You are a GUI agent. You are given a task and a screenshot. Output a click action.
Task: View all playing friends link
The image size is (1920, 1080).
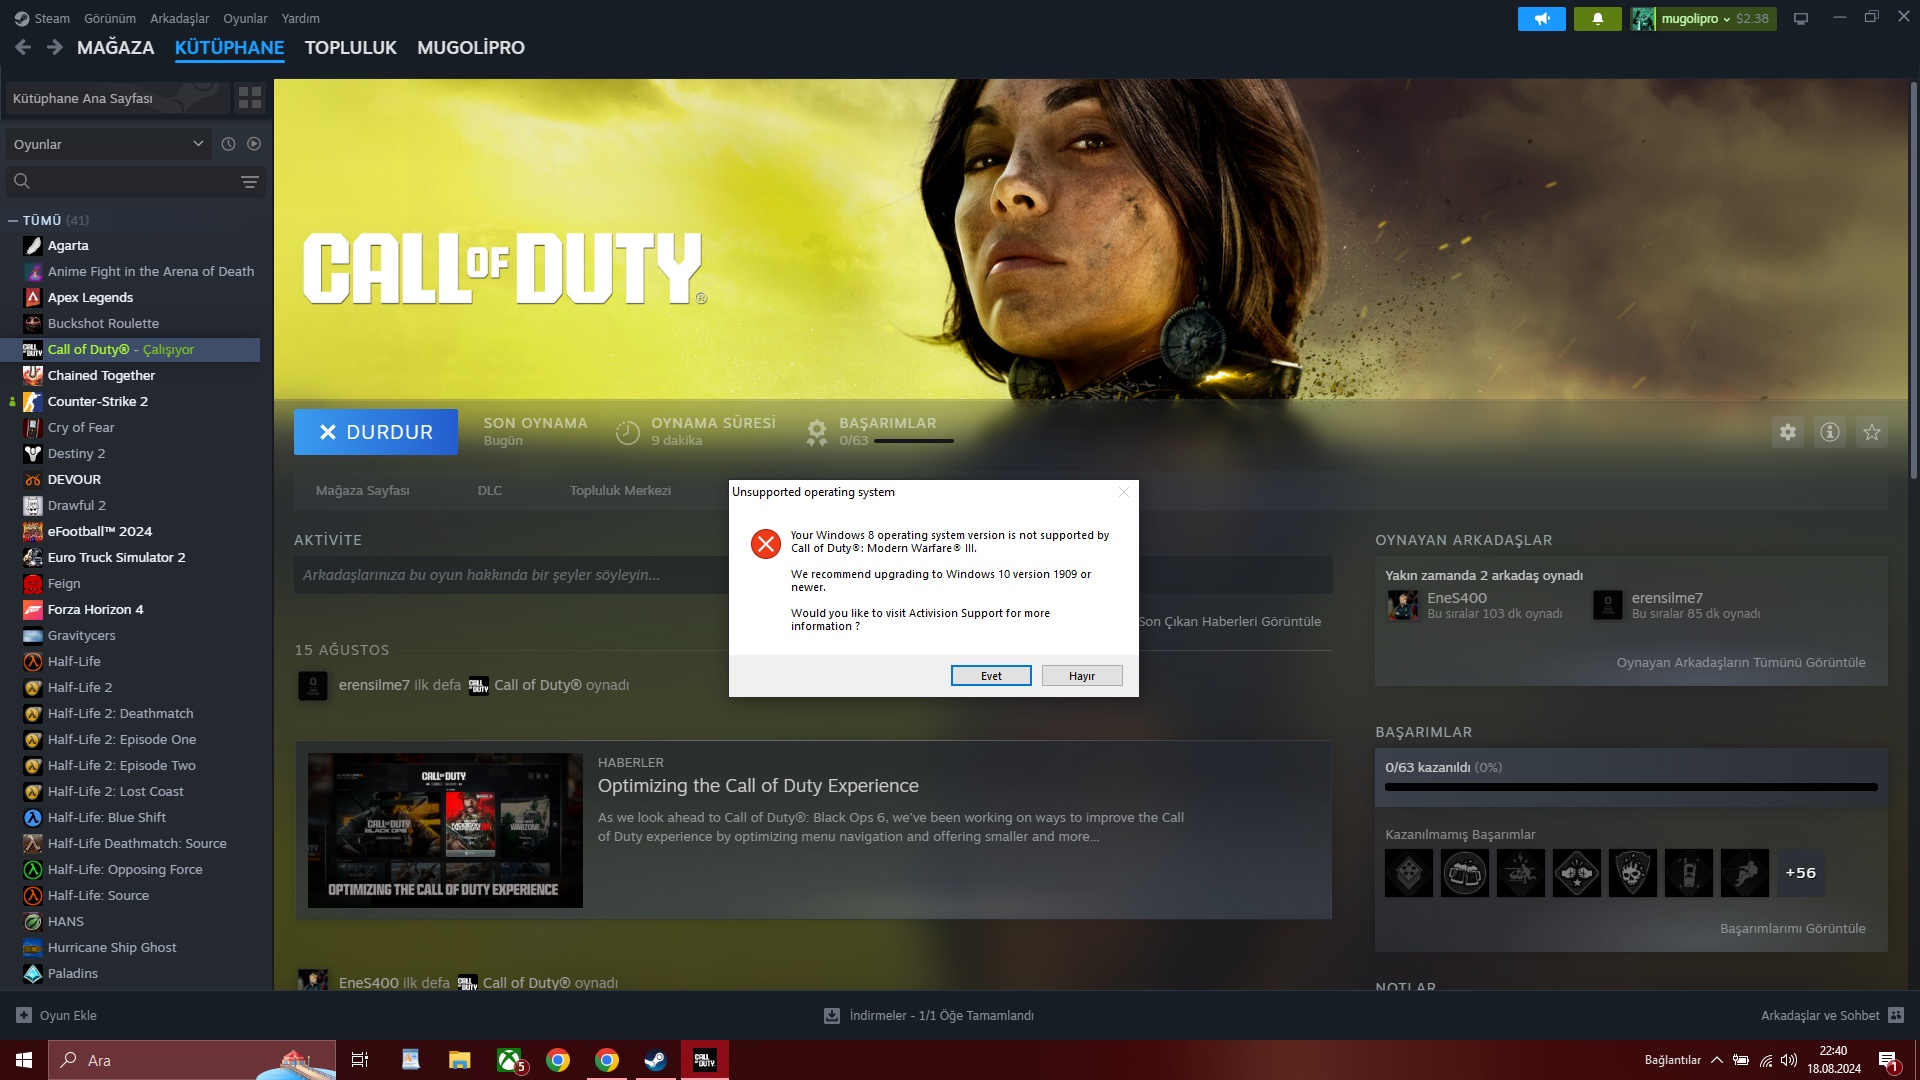(1741, 662)
